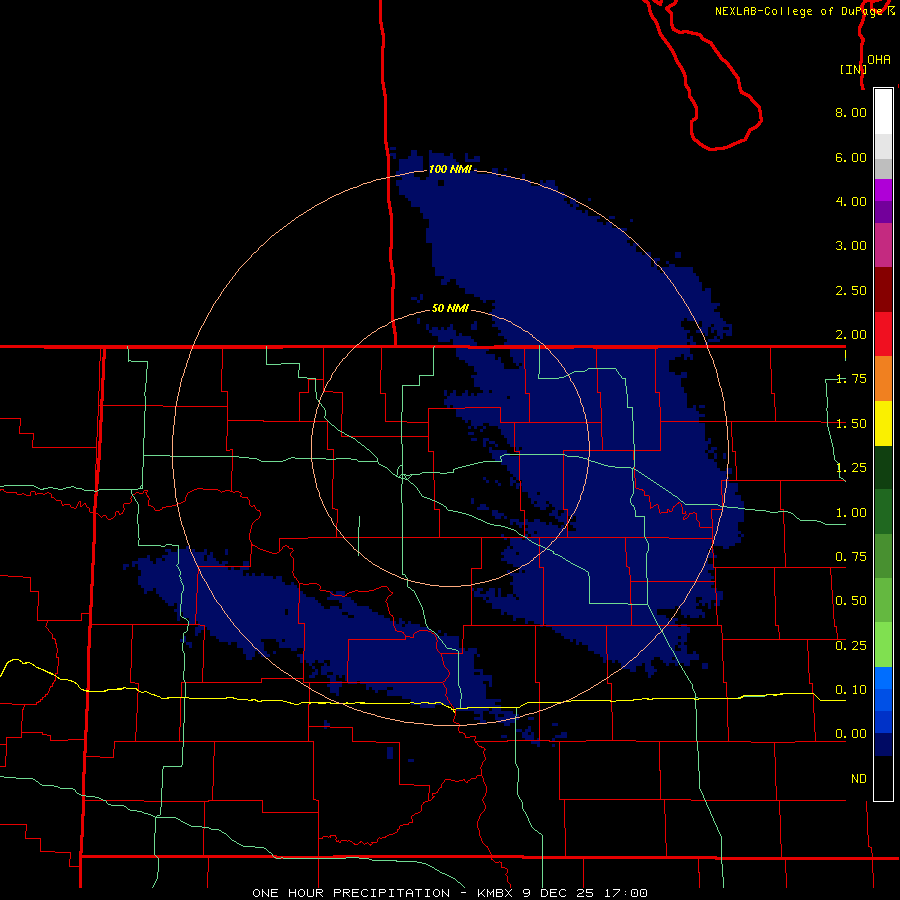Select the 0.75 legend value
This screenshot has width=900, height=900.
(x=851, y=557)
